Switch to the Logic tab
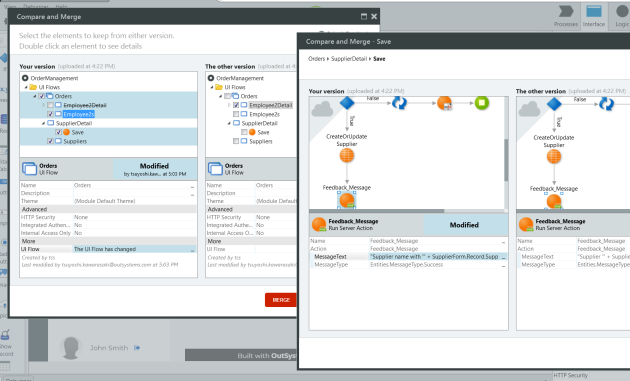Image resolution: width=630 pixels, height=381 pixels. pos(622,16)
